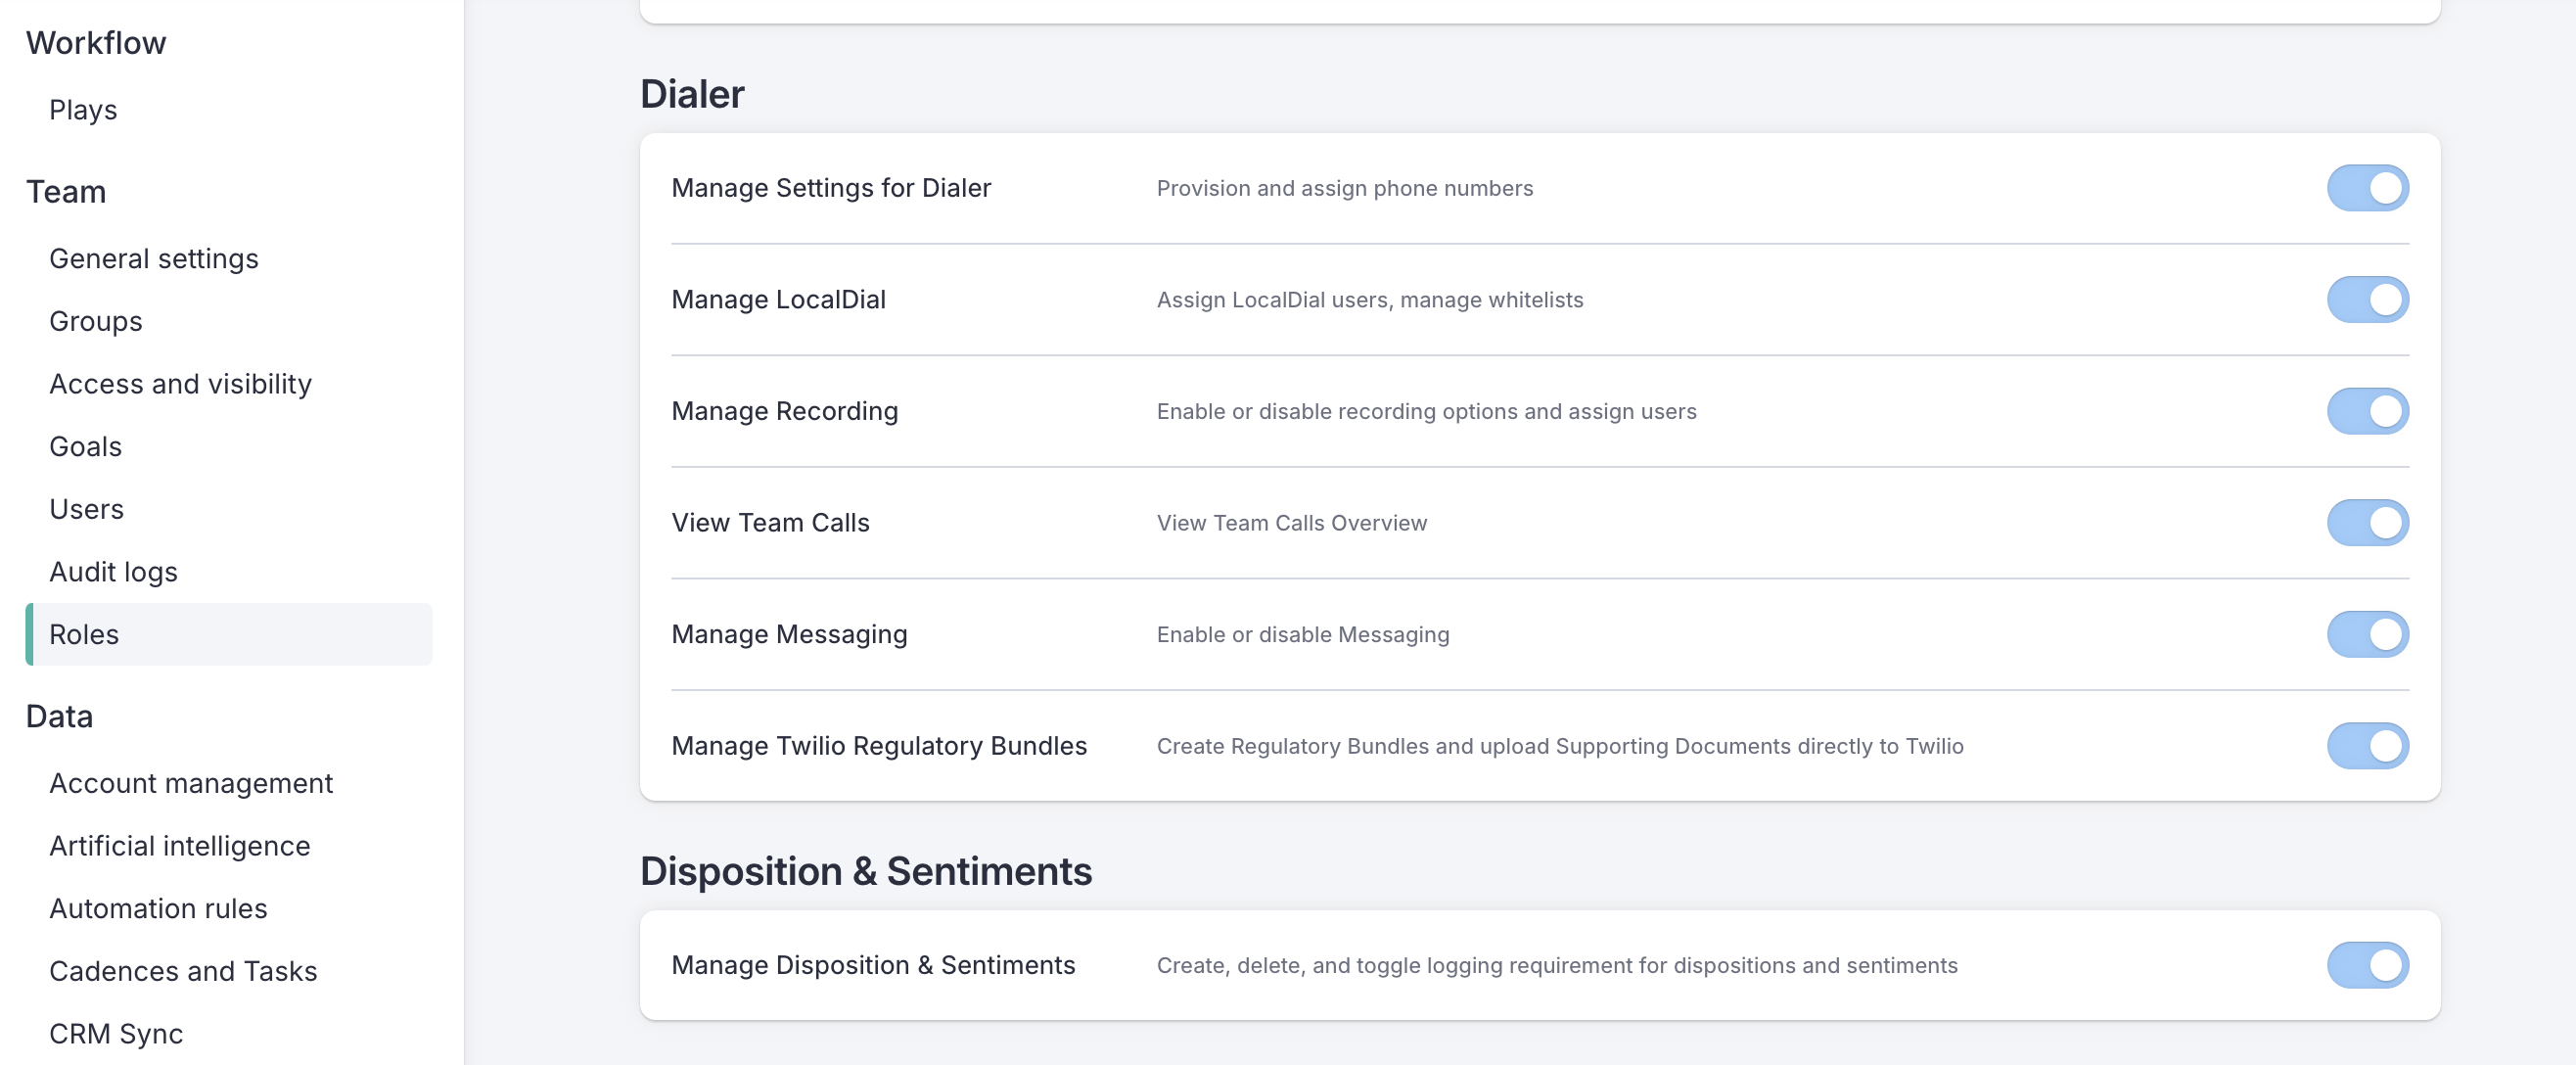Screen dimensions: 2576x1065
Task: Switch off Manage Recording toggle
Action: (x=2367, y=411)
